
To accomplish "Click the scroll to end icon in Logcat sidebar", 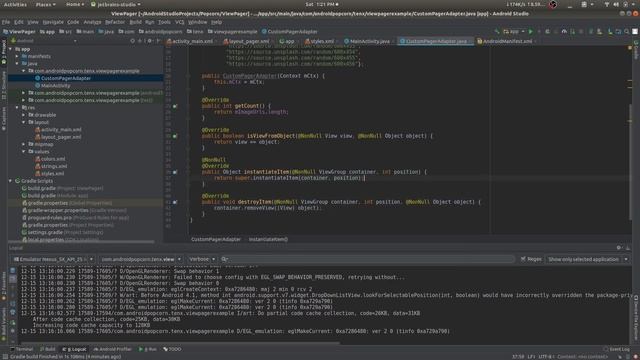I will click(x=13, y=279).
